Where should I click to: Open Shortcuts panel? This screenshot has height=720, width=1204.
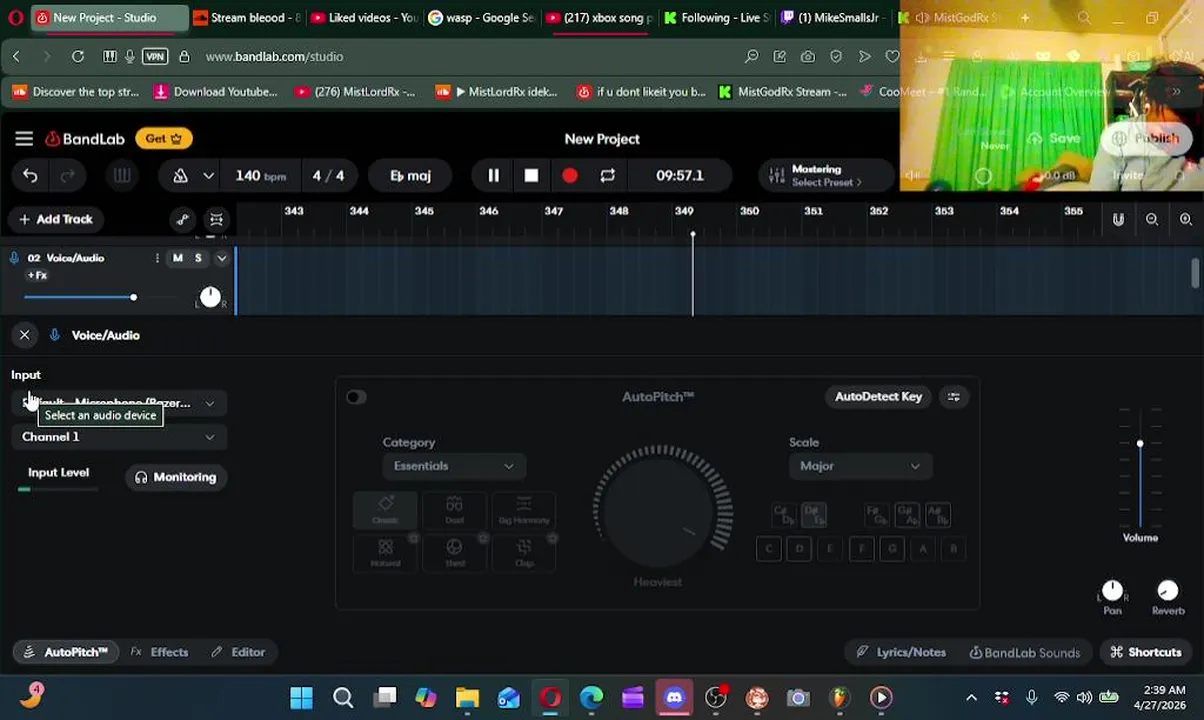pyautogui.click(x=1146, y=652)
